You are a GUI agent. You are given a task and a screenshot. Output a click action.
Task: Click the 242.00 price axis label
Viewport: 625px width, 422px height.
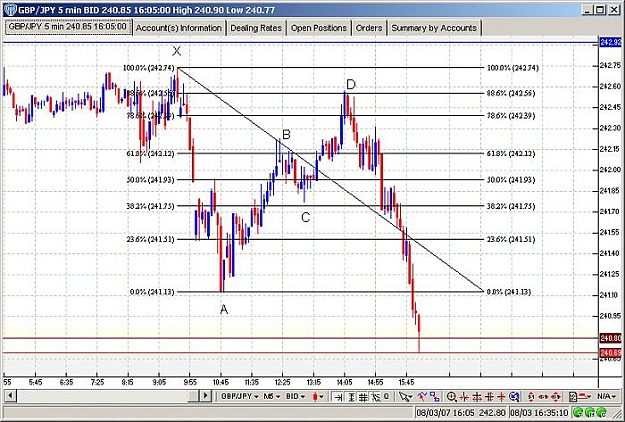pyautogui.click(x=611, y=170)
